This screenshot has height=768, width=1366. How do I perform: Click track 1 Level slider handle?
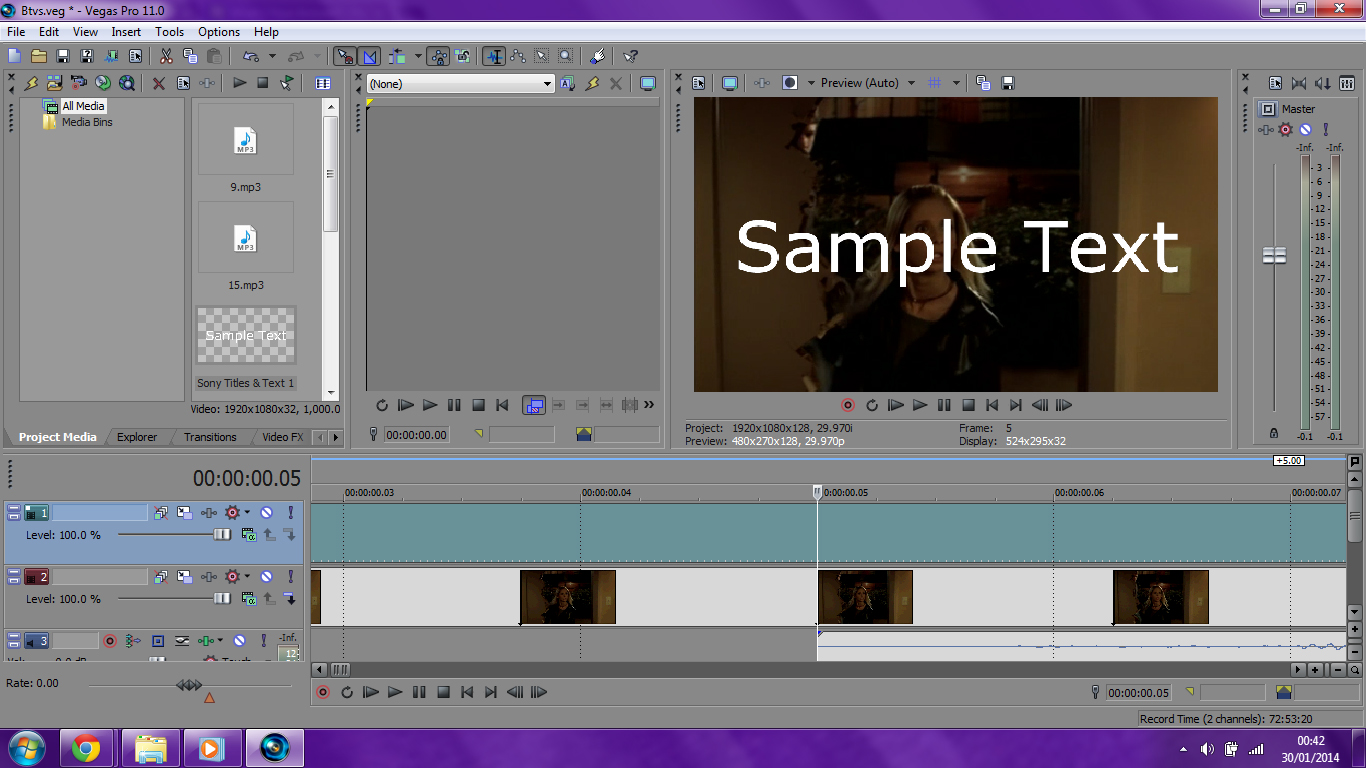click(222, 535)
